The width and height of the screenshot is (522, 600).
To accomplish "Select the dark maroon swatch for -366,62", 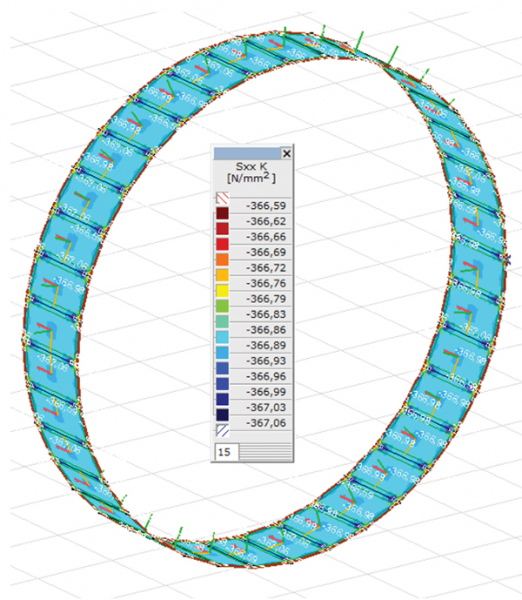I will point(222,213).
